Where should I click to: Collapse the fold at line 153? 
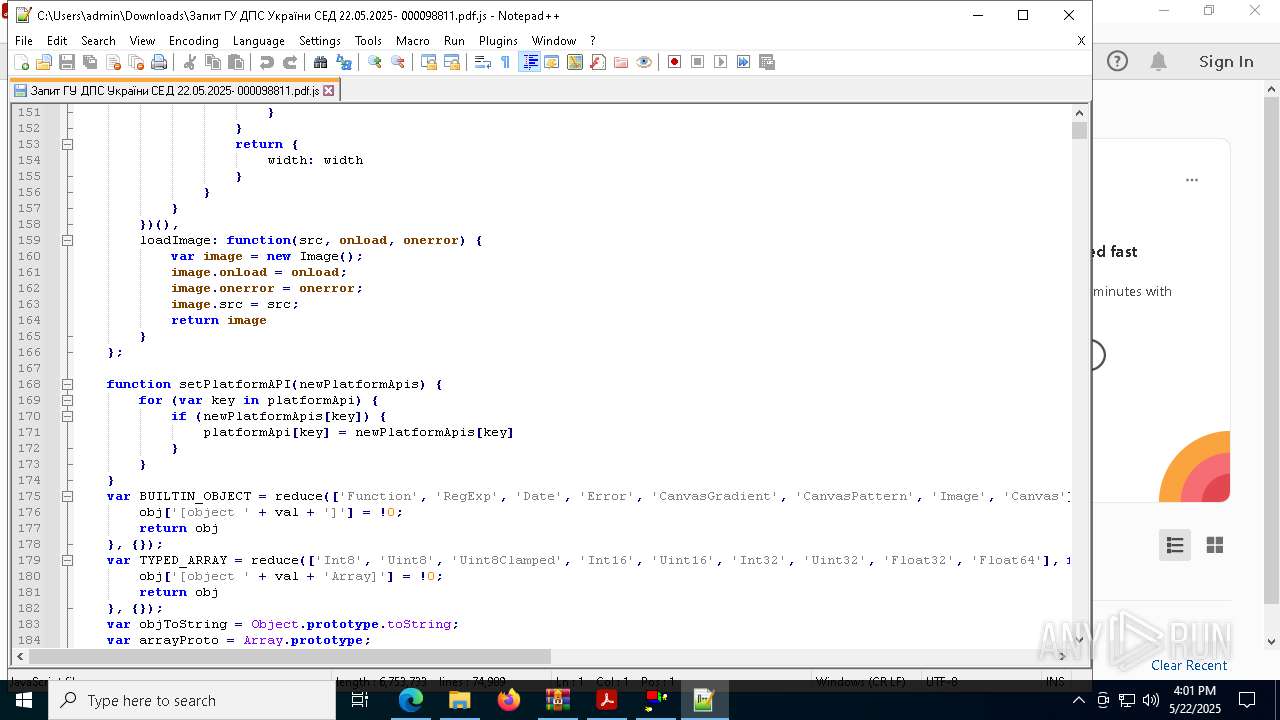pos(67,144)
